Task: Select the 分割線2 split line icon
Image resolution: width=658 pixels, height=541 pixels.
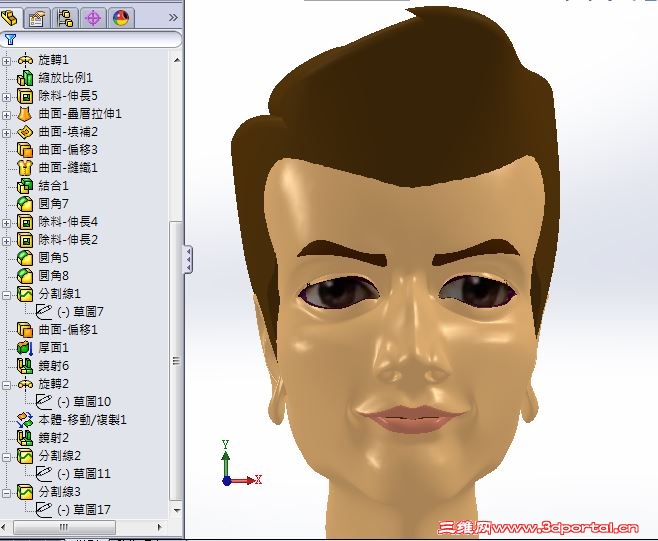Action: tap(25, 456)
